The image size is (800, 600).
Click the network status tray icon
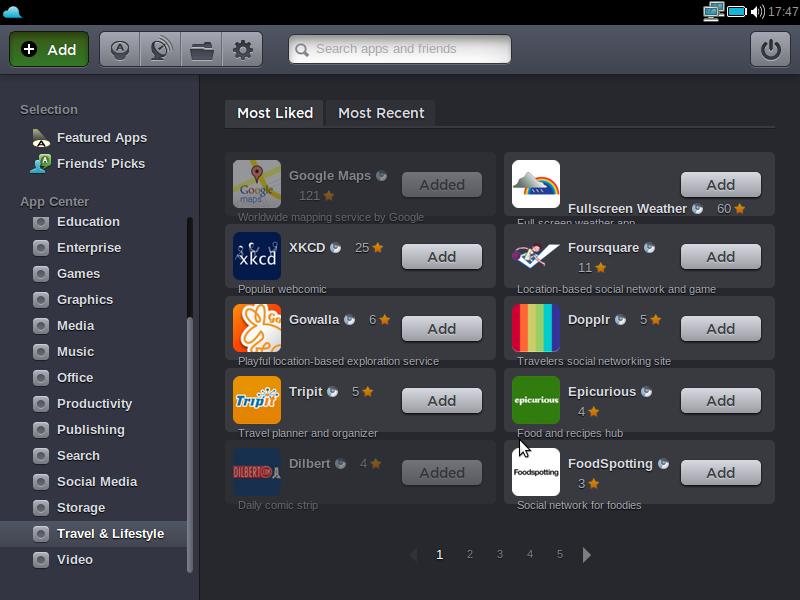pyautogui.click(x=713, y=12)
